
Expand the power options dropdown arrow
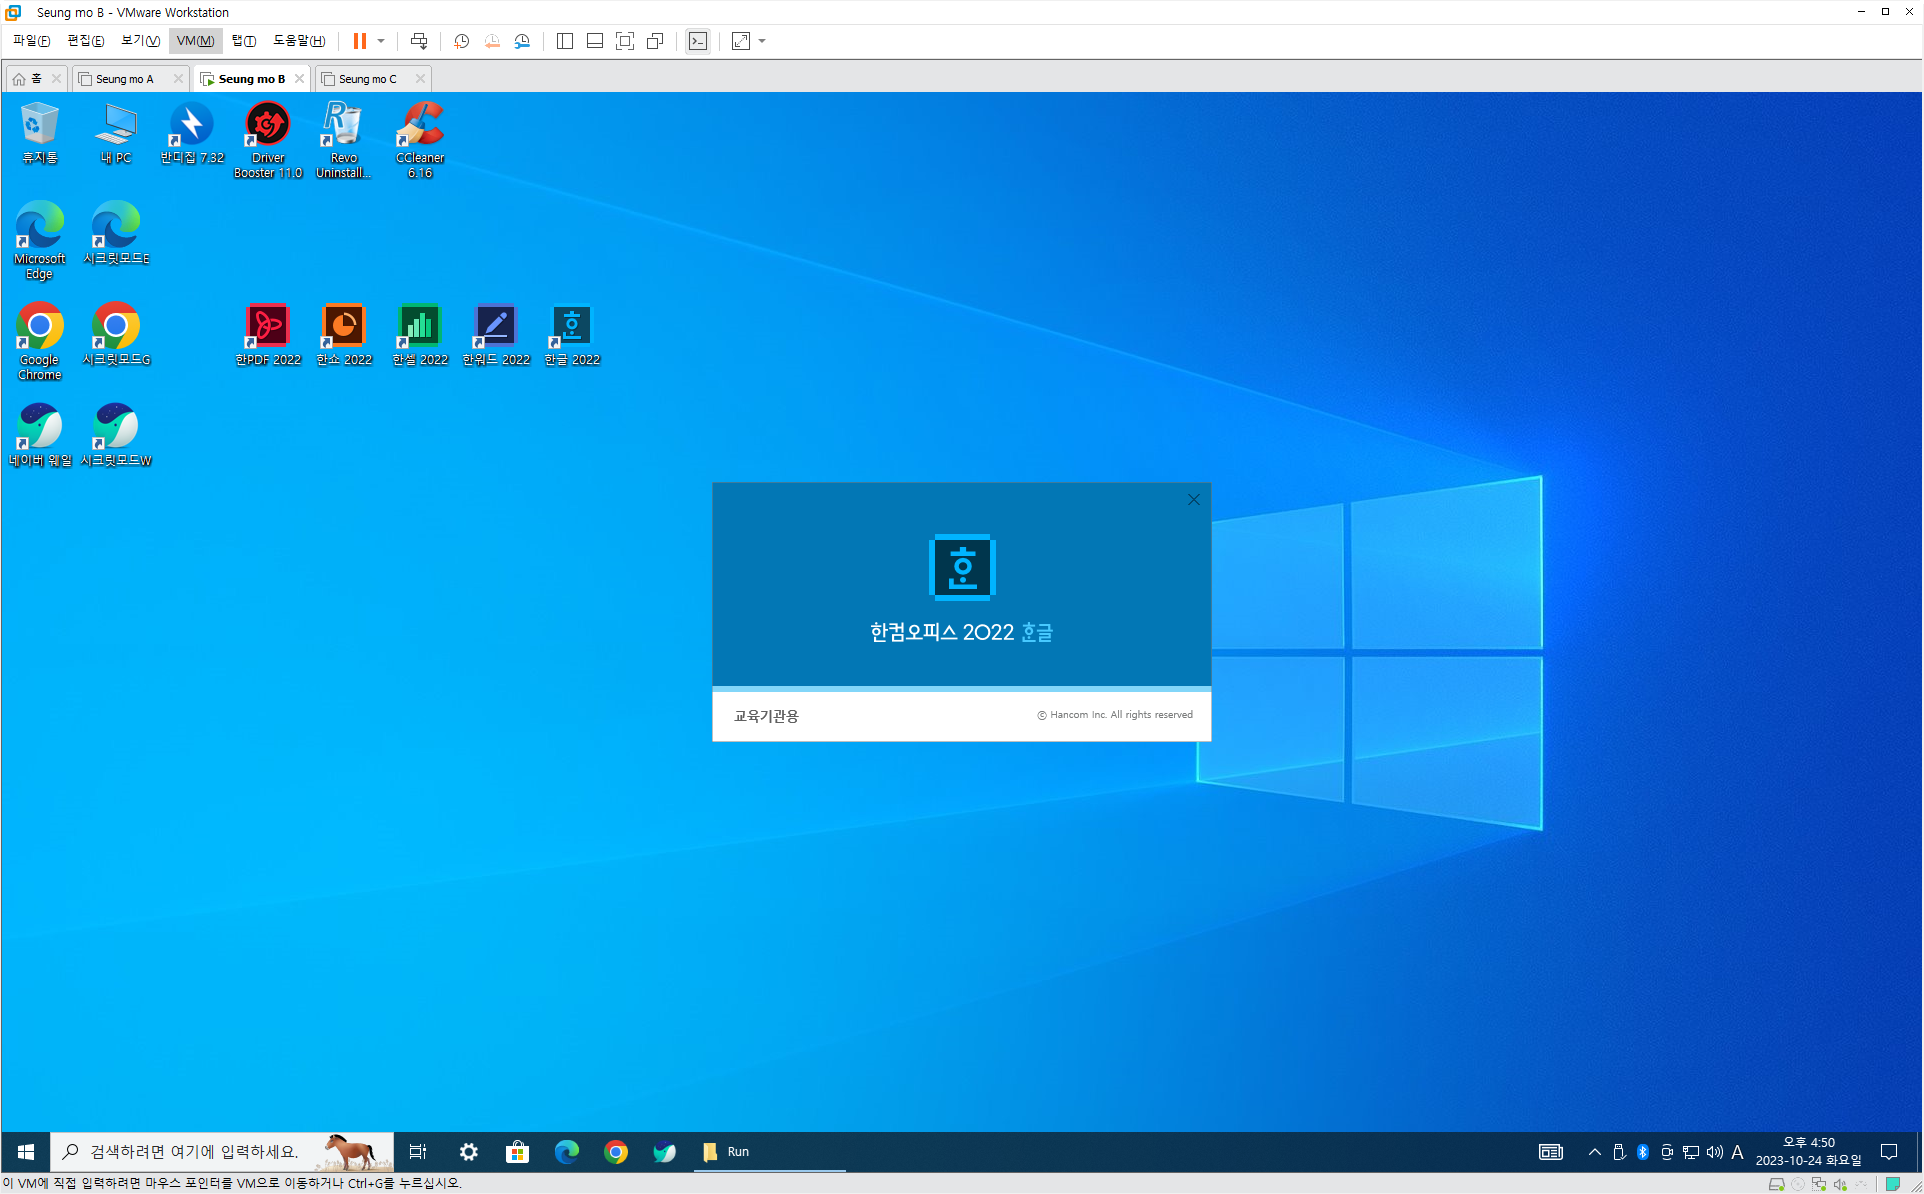pyautogui.click(x=381, y=41)
